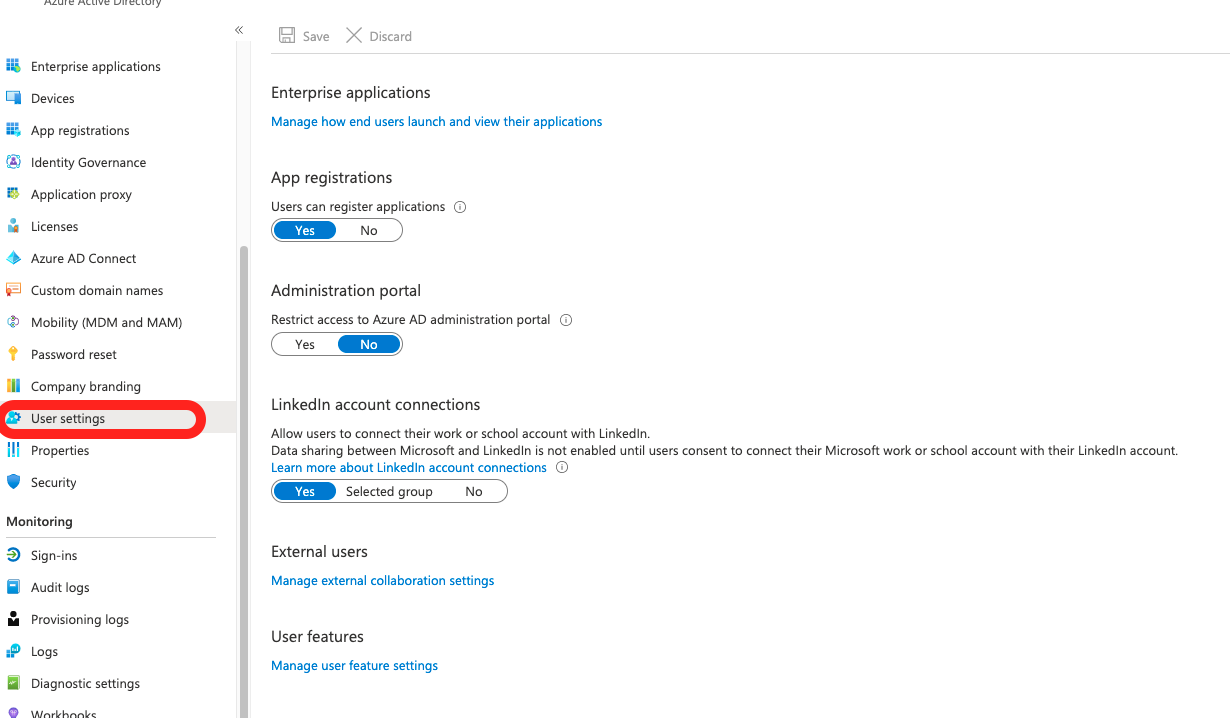Open Devices menu item
The image size is (1230, 718).
(53, 98)
